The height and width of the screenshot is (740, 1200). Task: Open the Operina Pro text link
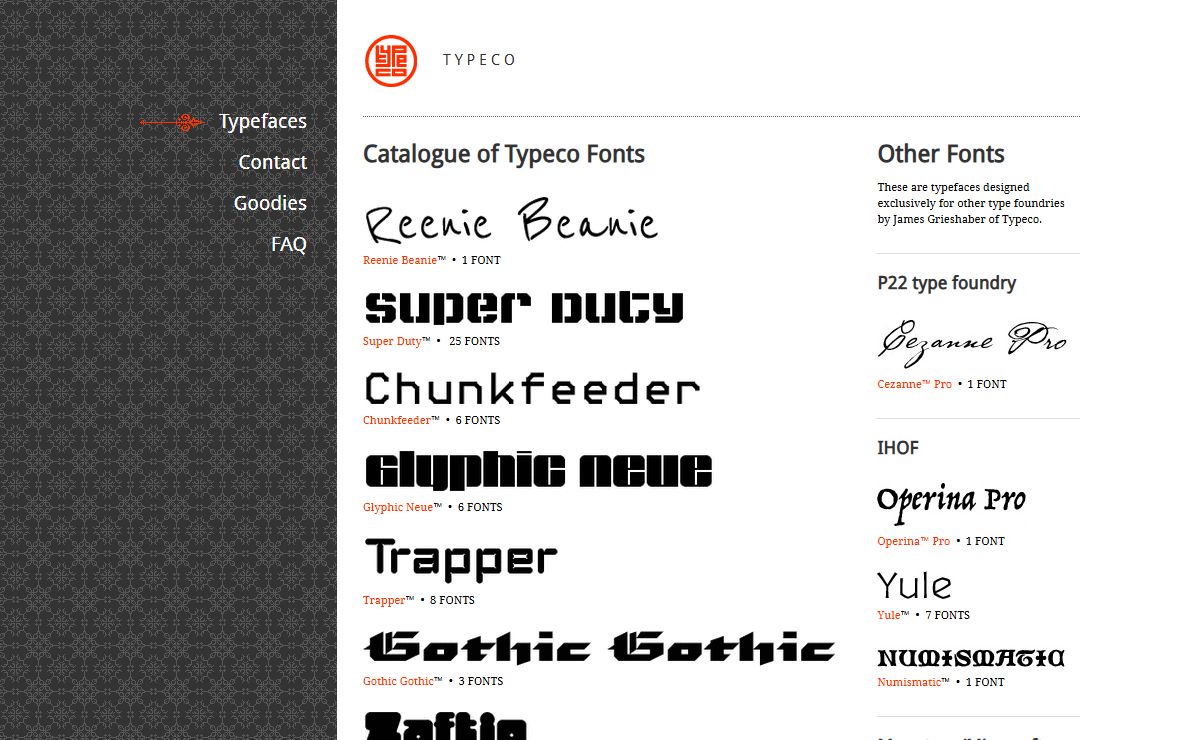pos(914,541)
